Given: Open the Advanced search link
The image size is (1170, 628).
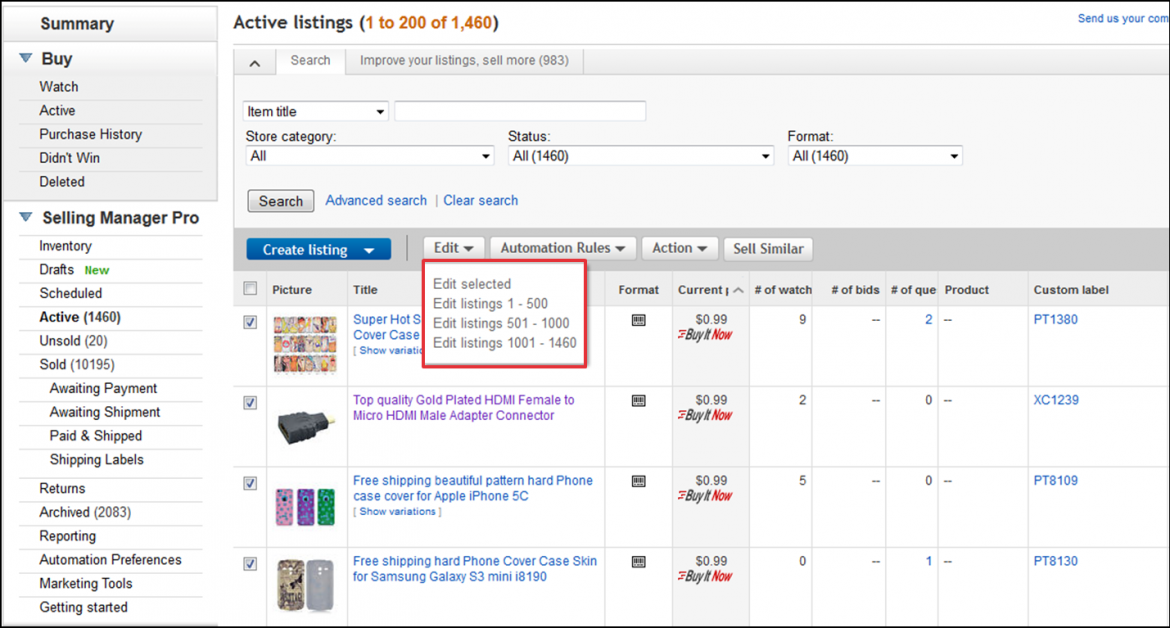Looking at the screenshot, I should click(376, 200).
